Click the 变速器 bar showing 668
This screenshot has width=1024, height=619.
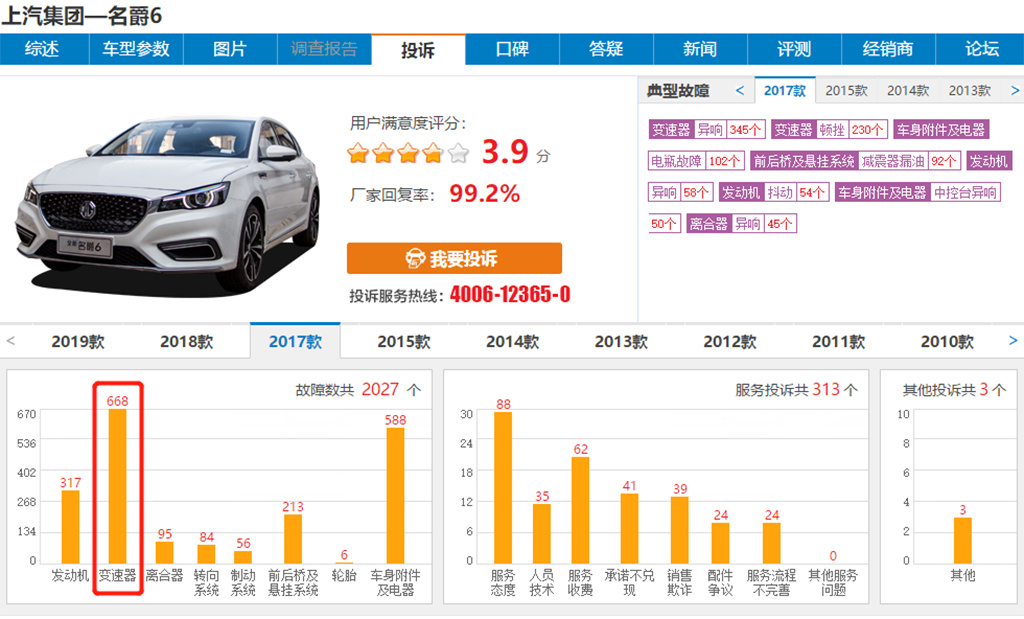[118, 486]
